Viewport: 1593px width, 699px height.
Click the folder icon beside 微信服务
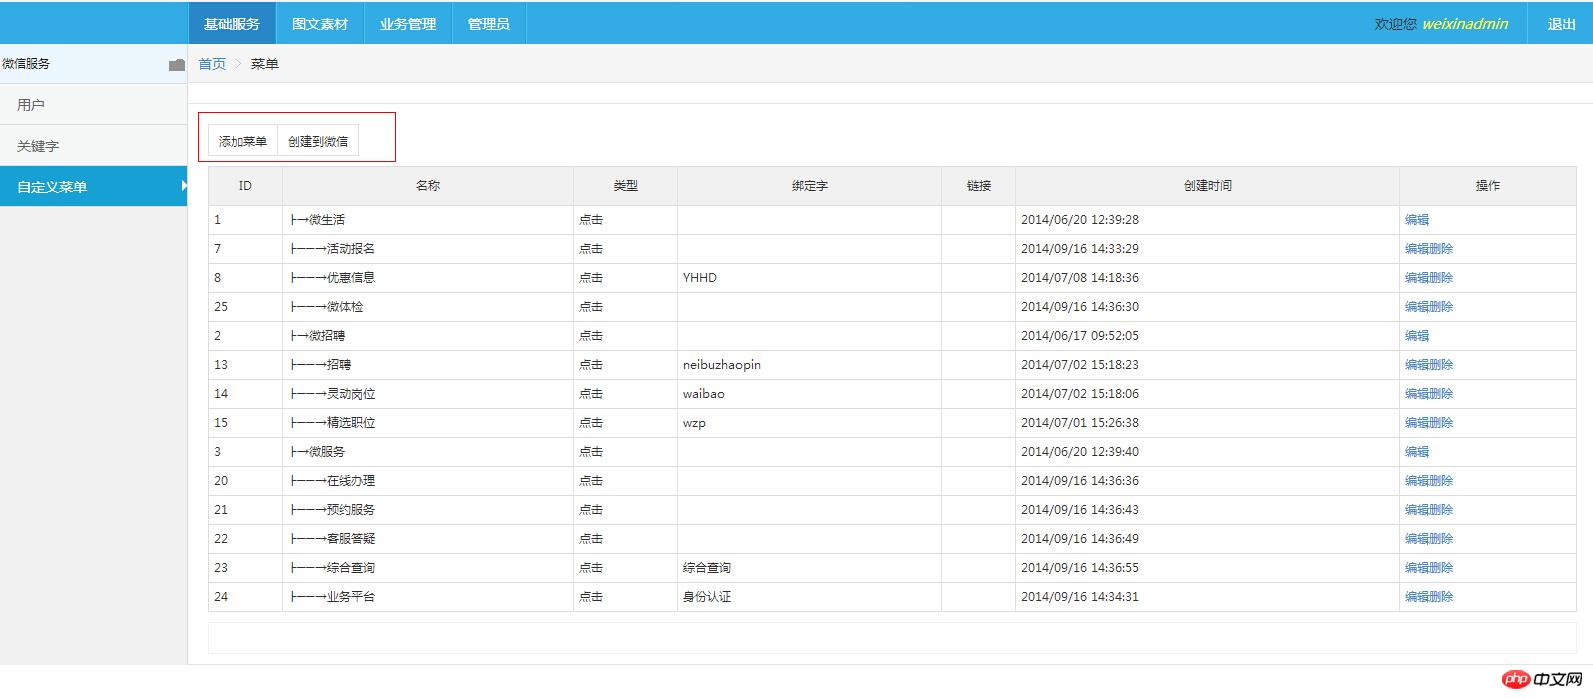click(177, 65)
